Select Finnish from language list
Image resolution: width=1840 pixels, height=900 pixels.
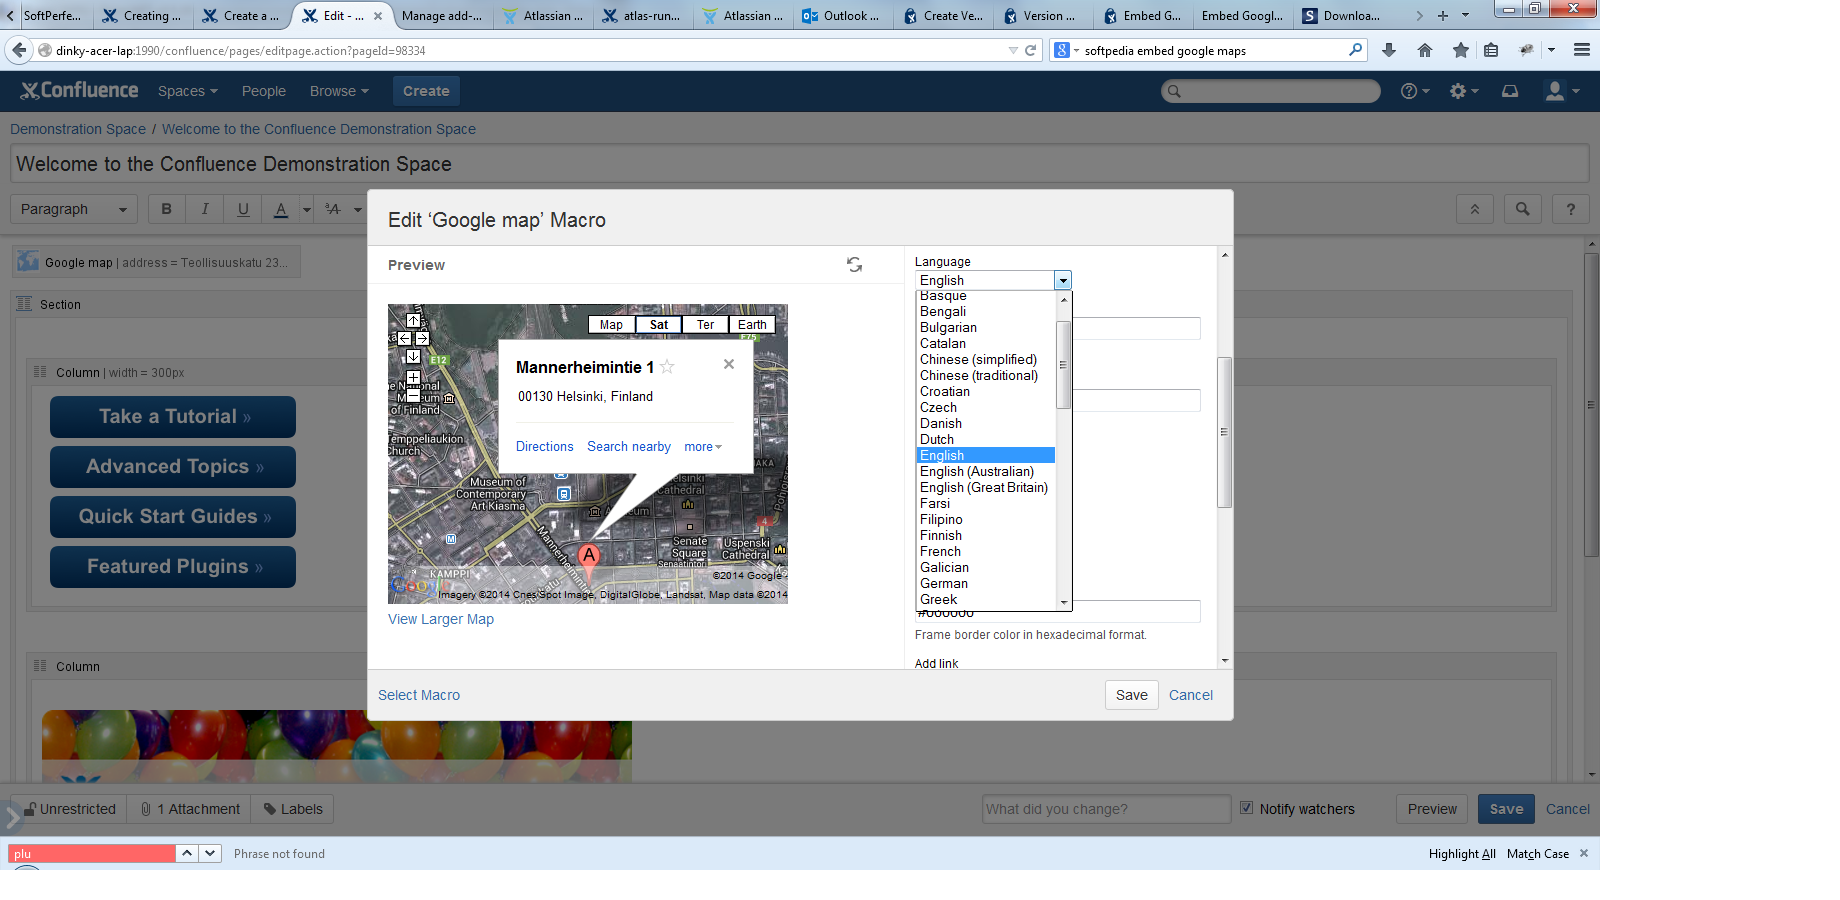coord(986,536)
